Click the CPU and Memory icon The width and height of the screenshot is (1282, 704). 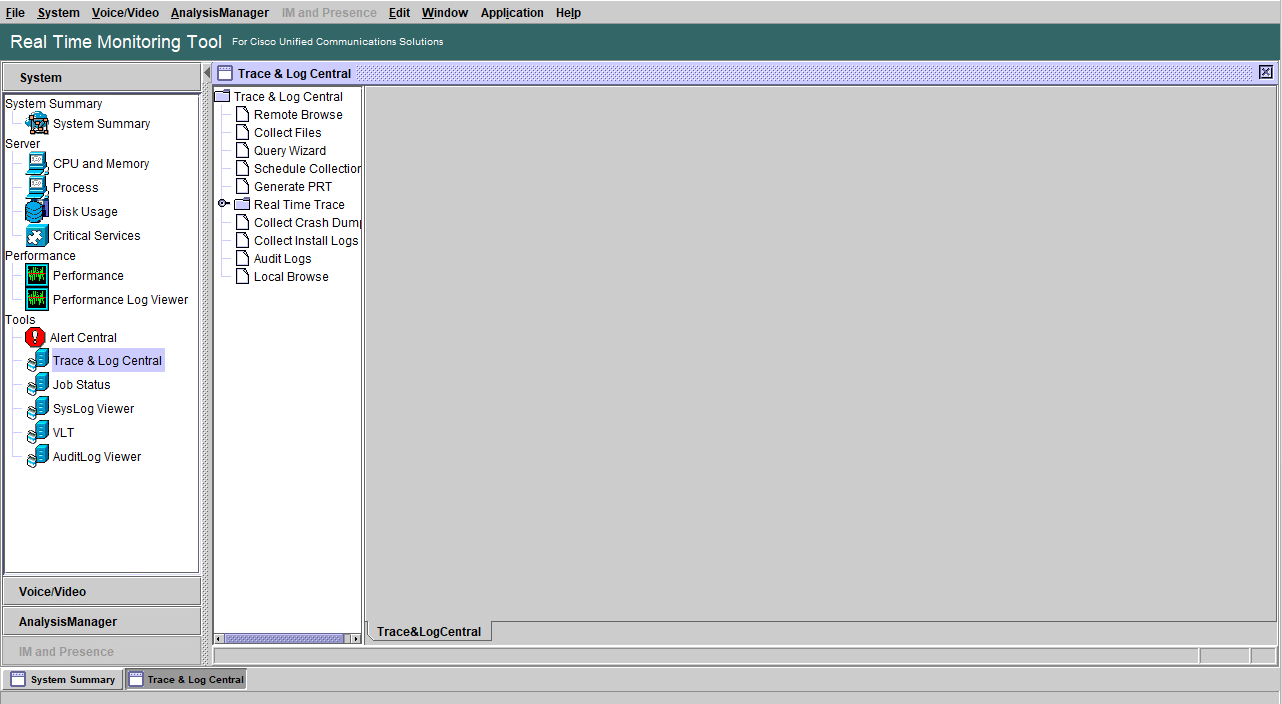(x=37, y=164)
